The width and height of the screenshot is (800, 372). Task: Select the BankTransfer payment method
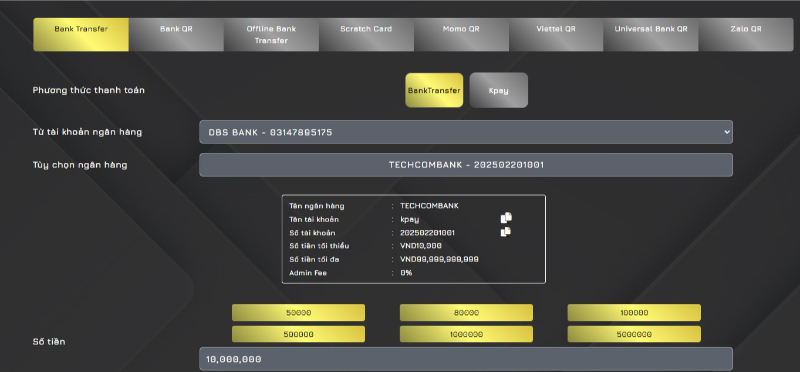click(x=434, y=90)
